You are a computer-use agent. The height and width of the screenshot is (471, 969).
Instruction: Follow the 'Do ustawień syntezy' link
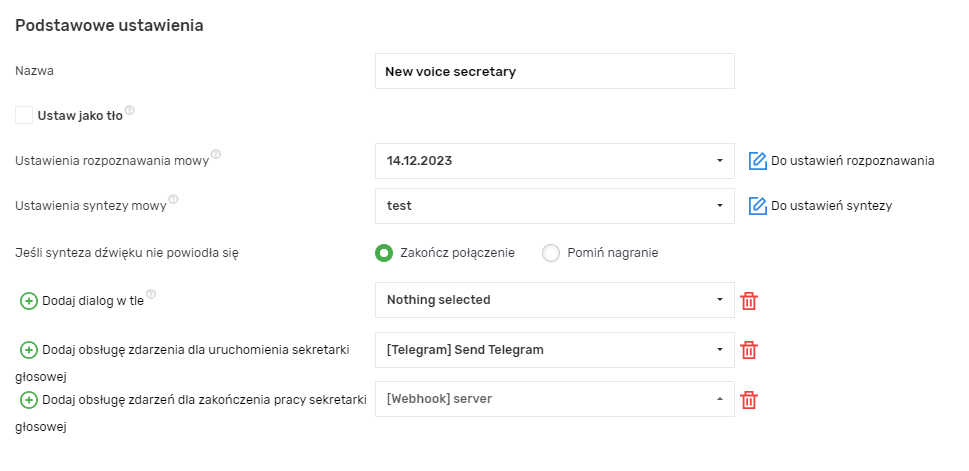[x=830, y=206]
